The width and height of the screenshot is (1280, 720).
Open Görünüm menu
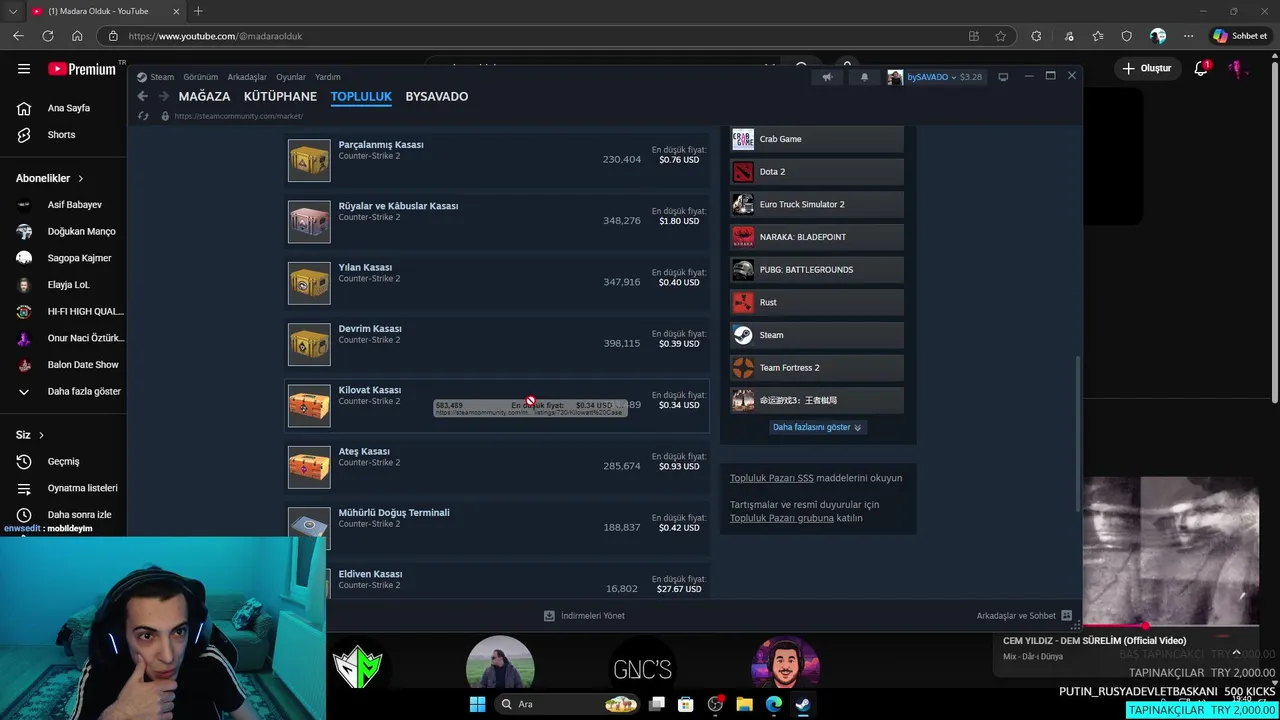(x=200, y=77)
